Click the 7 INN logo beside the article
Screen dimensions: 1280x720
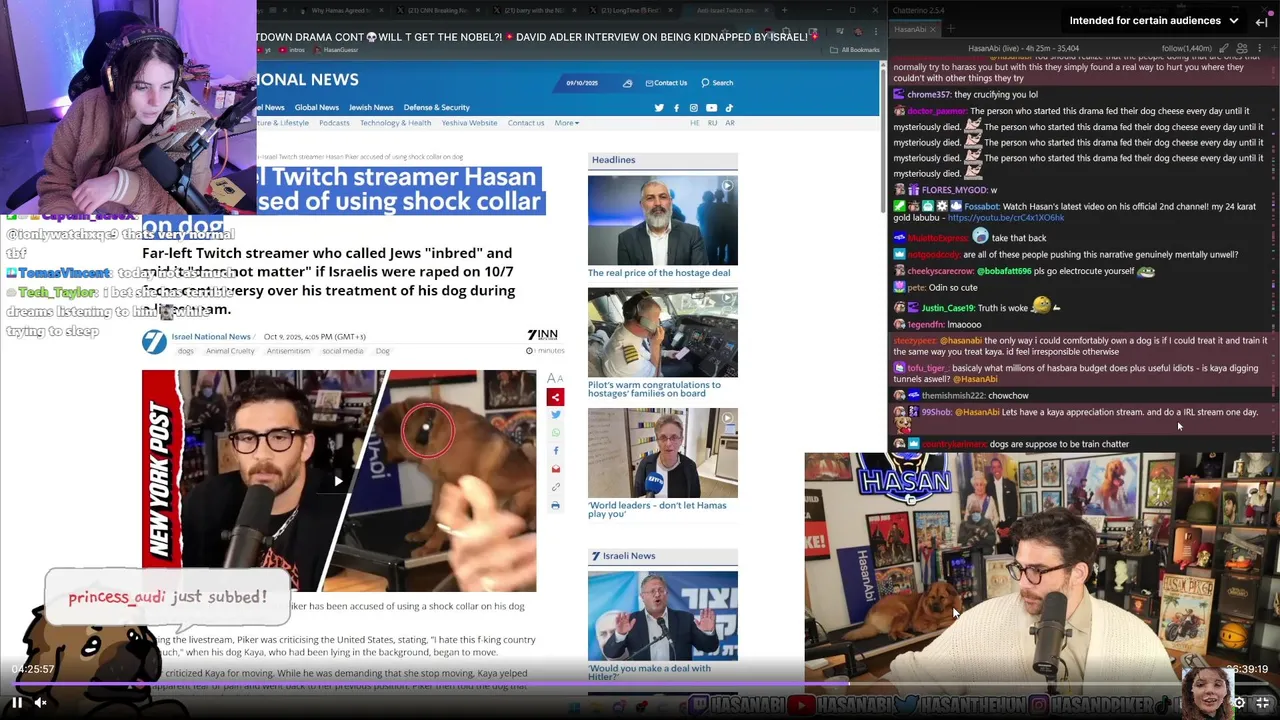pyautogui.click(x=542, y=335)
